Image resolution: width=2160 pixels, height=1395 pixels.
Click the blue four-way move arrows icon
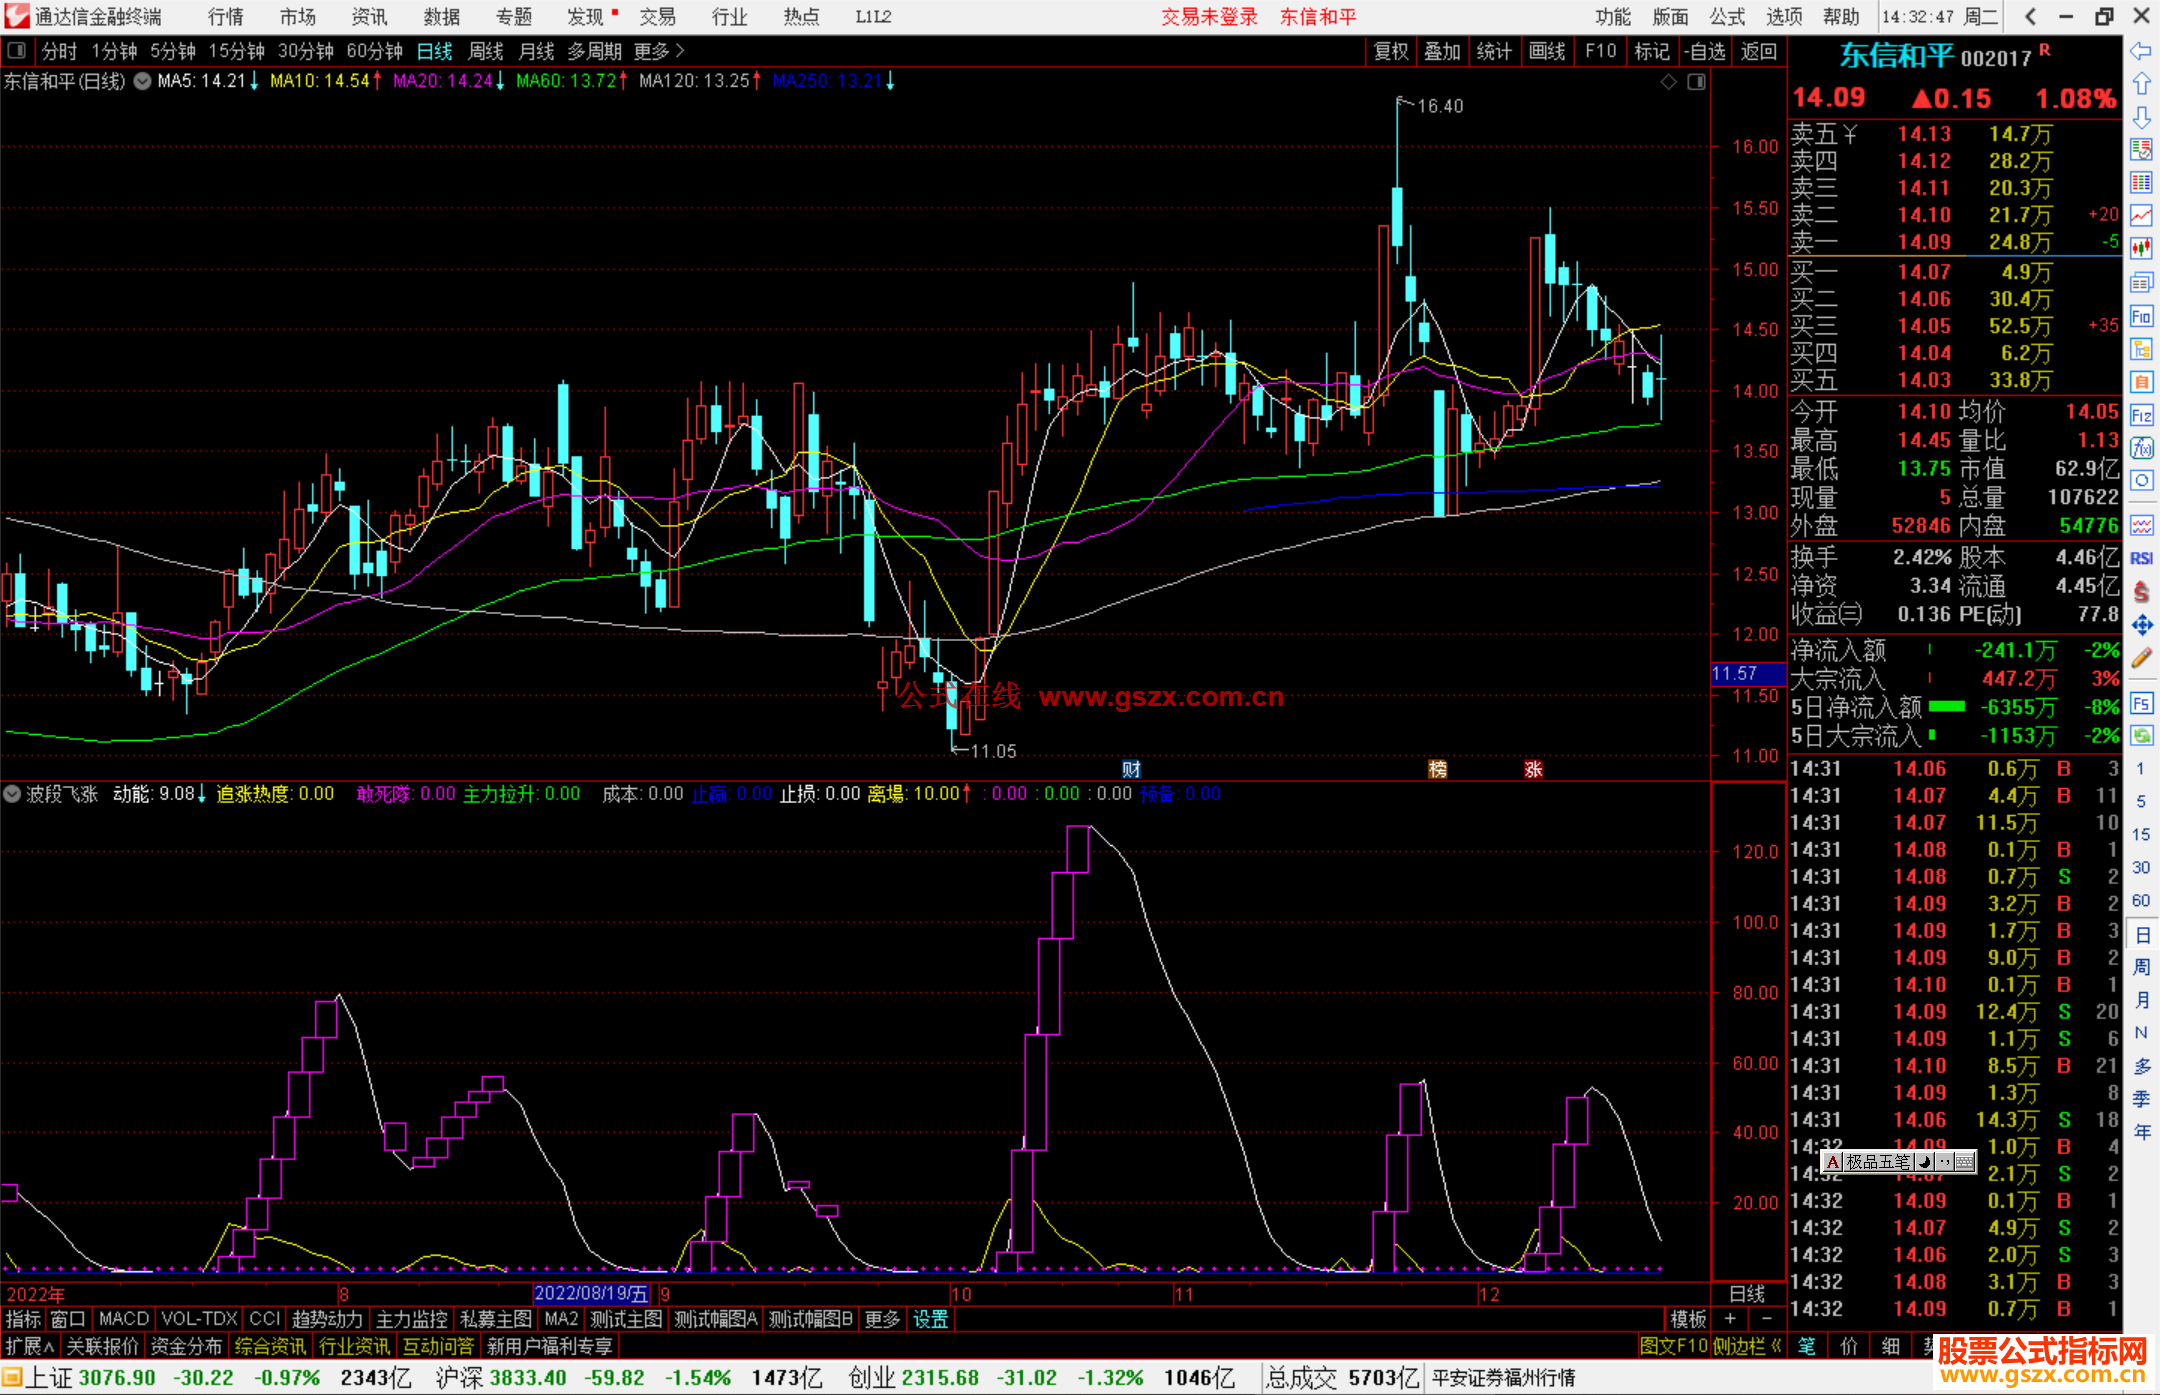coord(2141,625)
